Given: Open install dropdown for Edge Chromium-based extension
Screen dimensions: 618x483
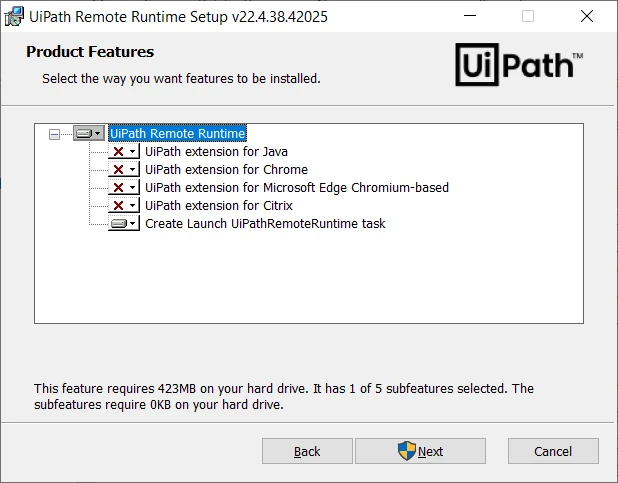Looking at the screenshot, I should pos(124,187).
